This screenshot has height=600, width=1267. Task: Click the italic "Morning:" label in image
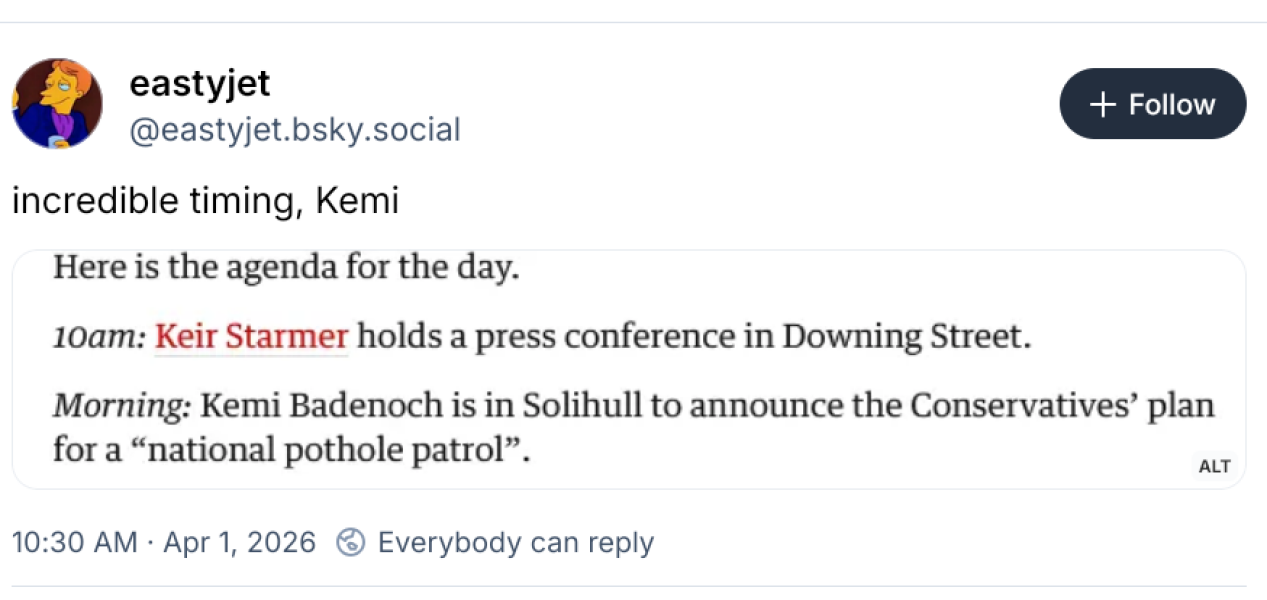pyautogui.click(x=121, y=407)
